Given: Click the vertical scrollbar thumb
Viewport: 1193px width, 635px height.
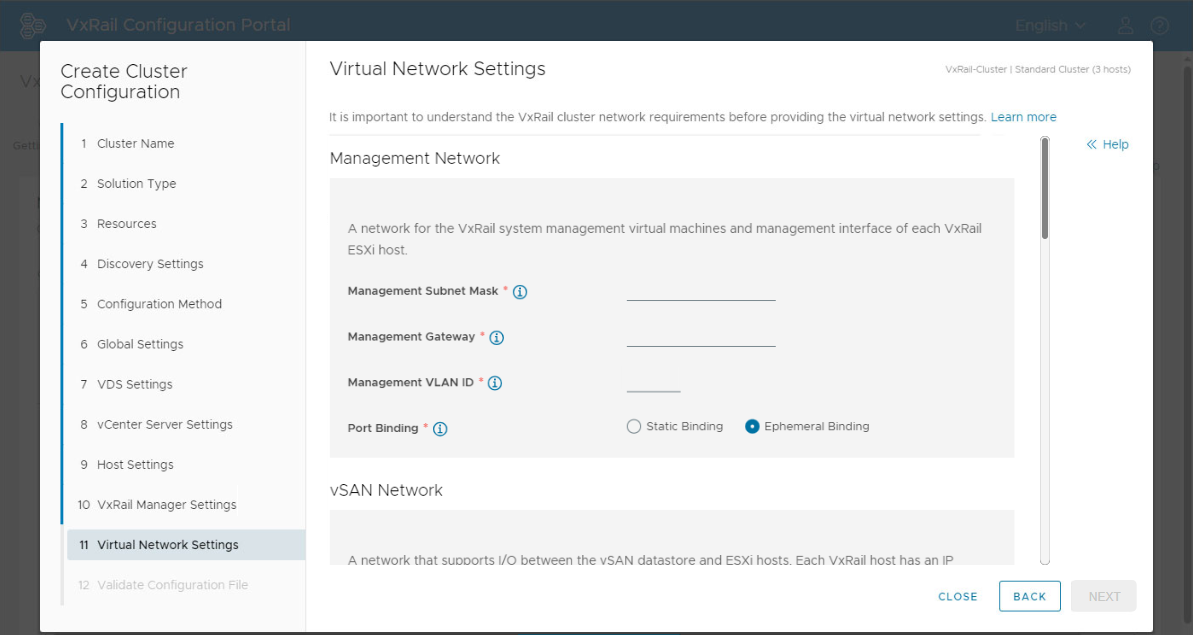Looking at the screenshot, I should (1045, 189).
